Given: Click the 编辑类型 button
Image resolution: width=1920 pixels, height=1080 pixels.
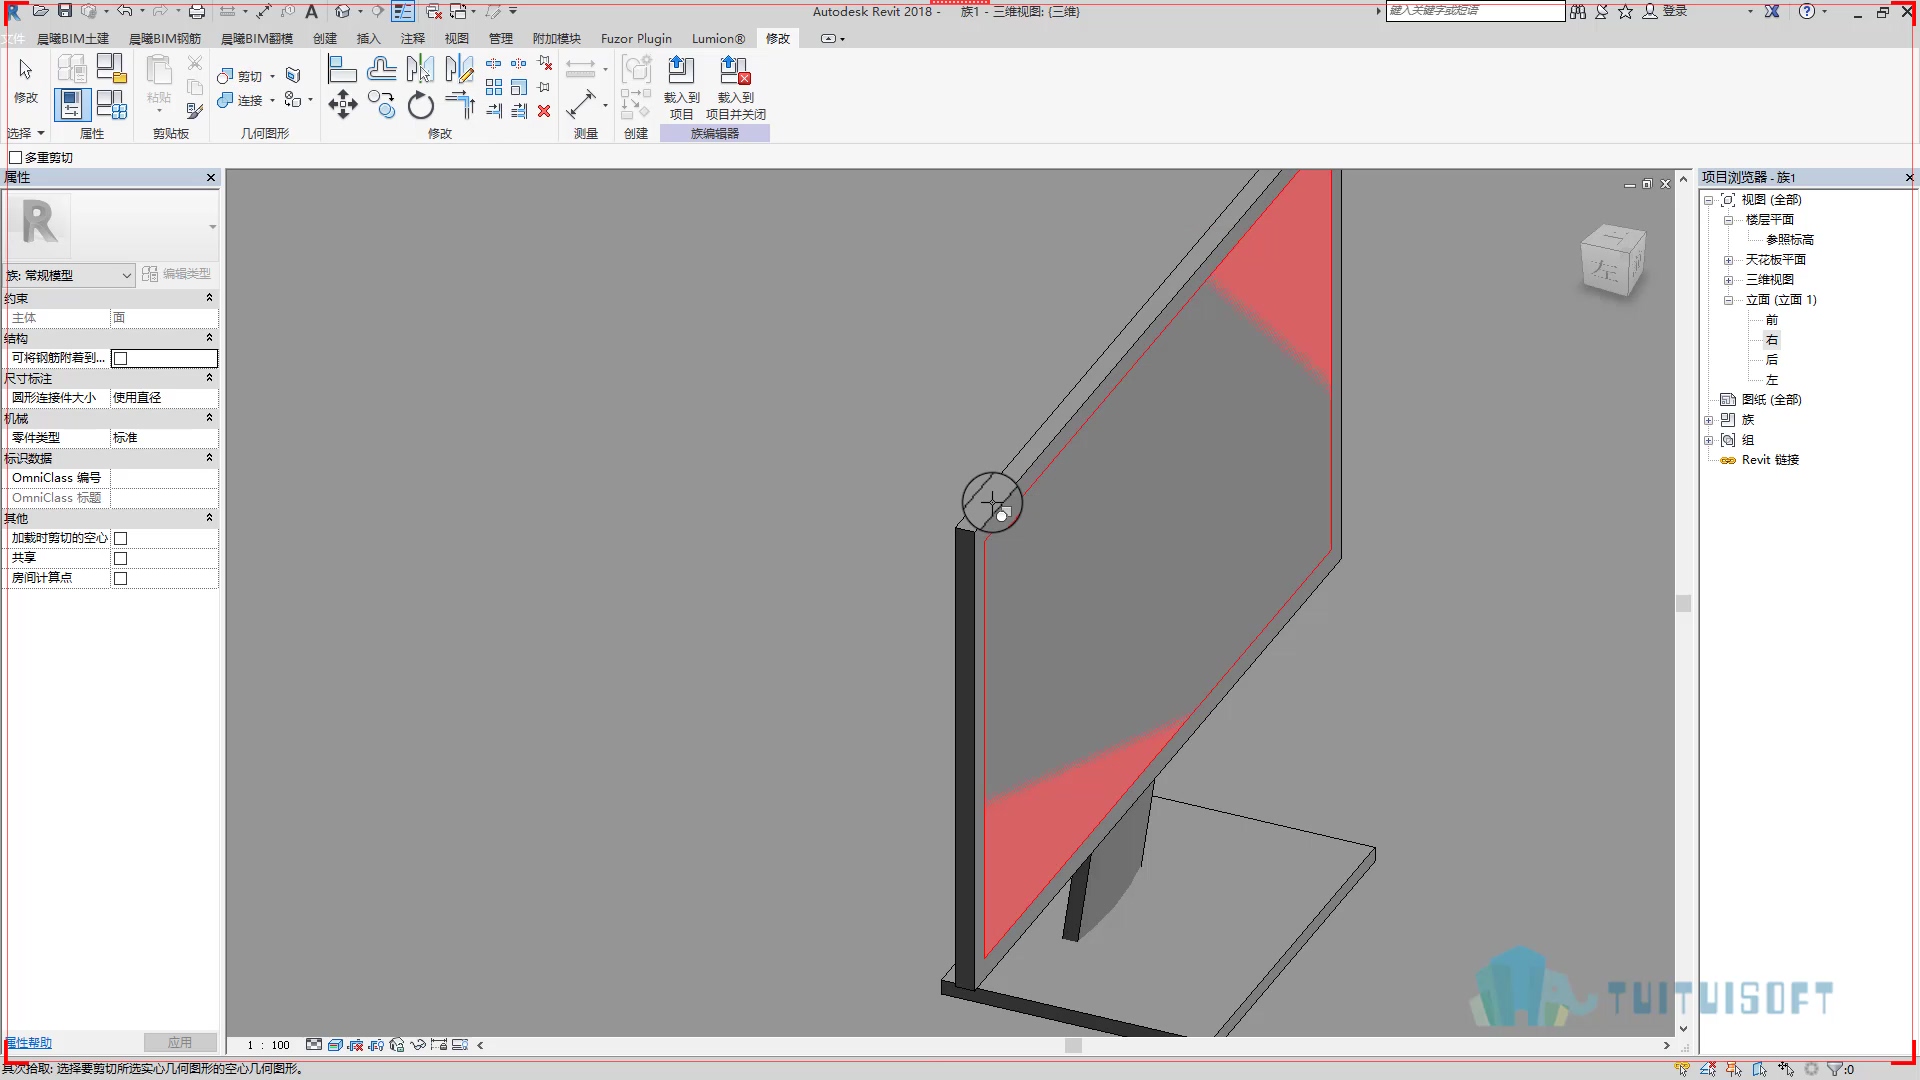Looking at the screenshot, I should pyautogui.click(x=176, y=274).
